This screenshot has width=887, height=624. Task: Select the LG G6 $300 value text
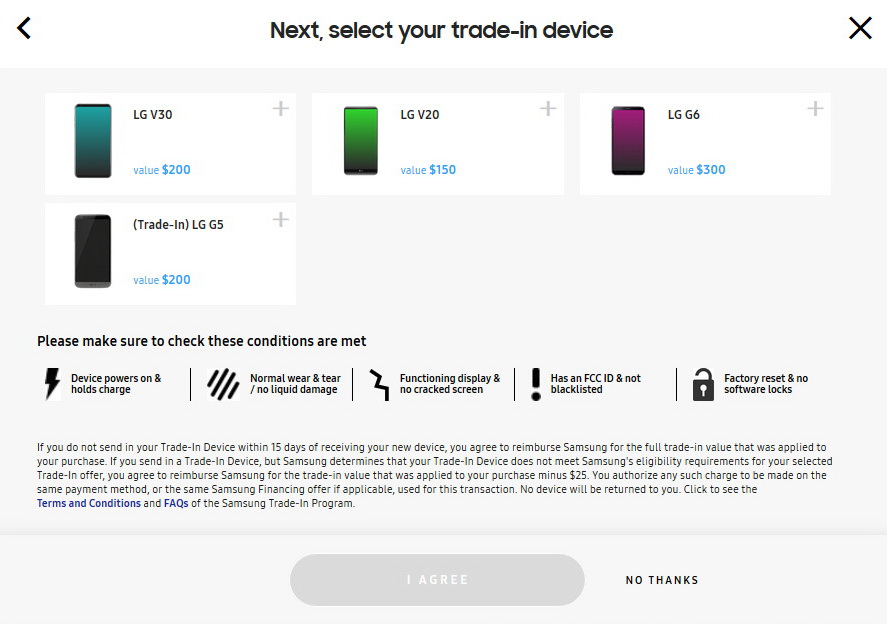pyautogui.click(x=697, y=170)
